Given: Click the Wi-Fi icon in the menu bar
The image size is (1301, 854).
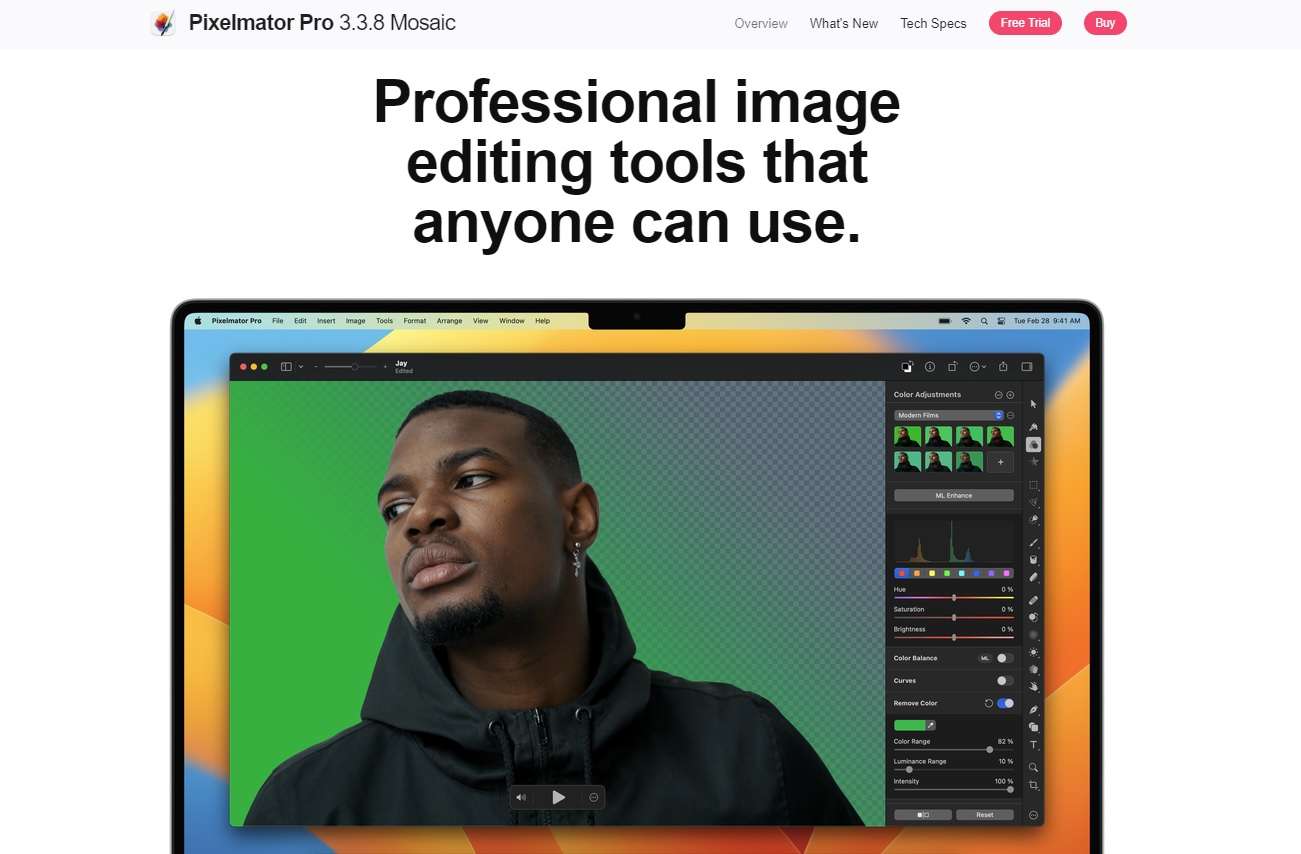Looking at the screenshot, I should click(x=966, y=321).
